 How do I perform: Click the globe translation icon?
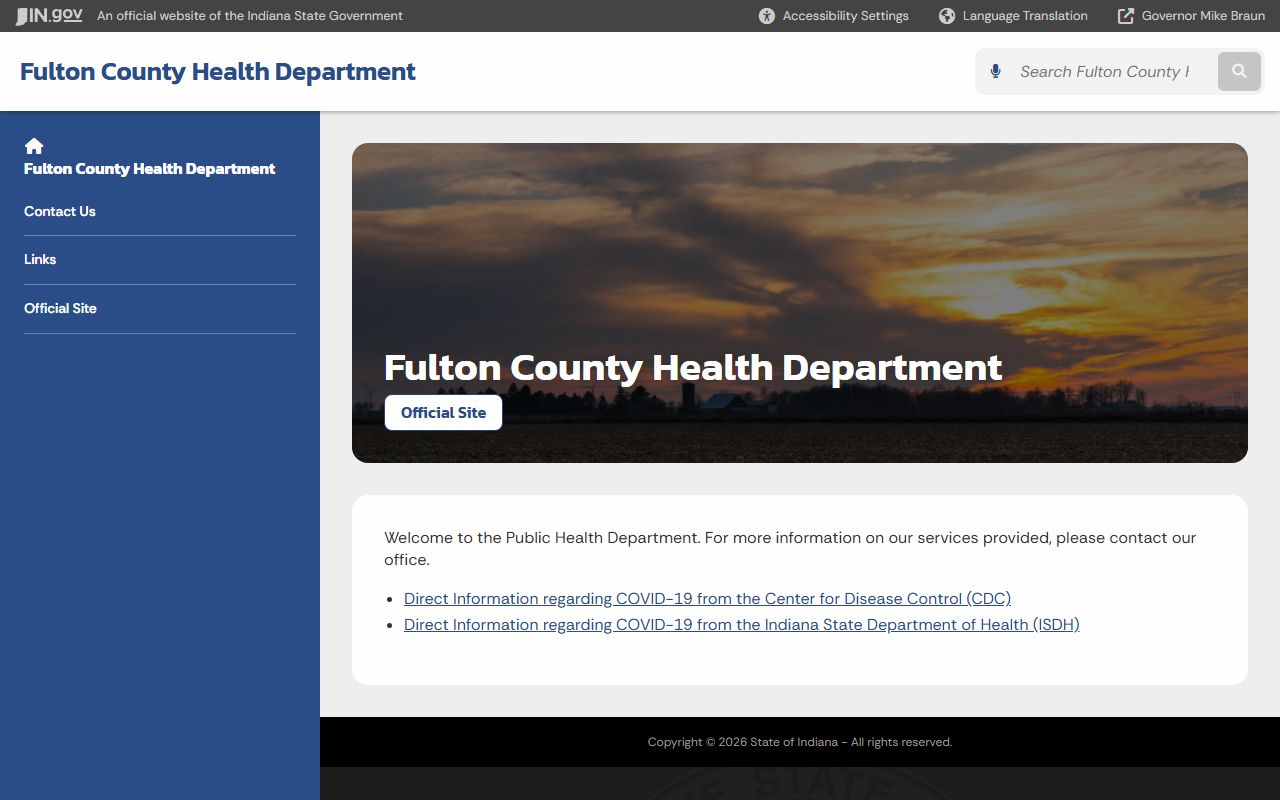point(947,16)
